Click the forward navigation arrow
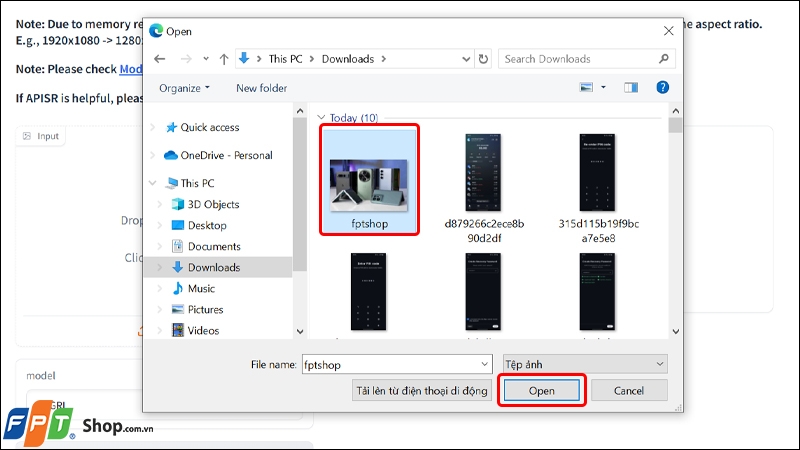This screenshot has height=450, width=800. click(x=186, y=59)
